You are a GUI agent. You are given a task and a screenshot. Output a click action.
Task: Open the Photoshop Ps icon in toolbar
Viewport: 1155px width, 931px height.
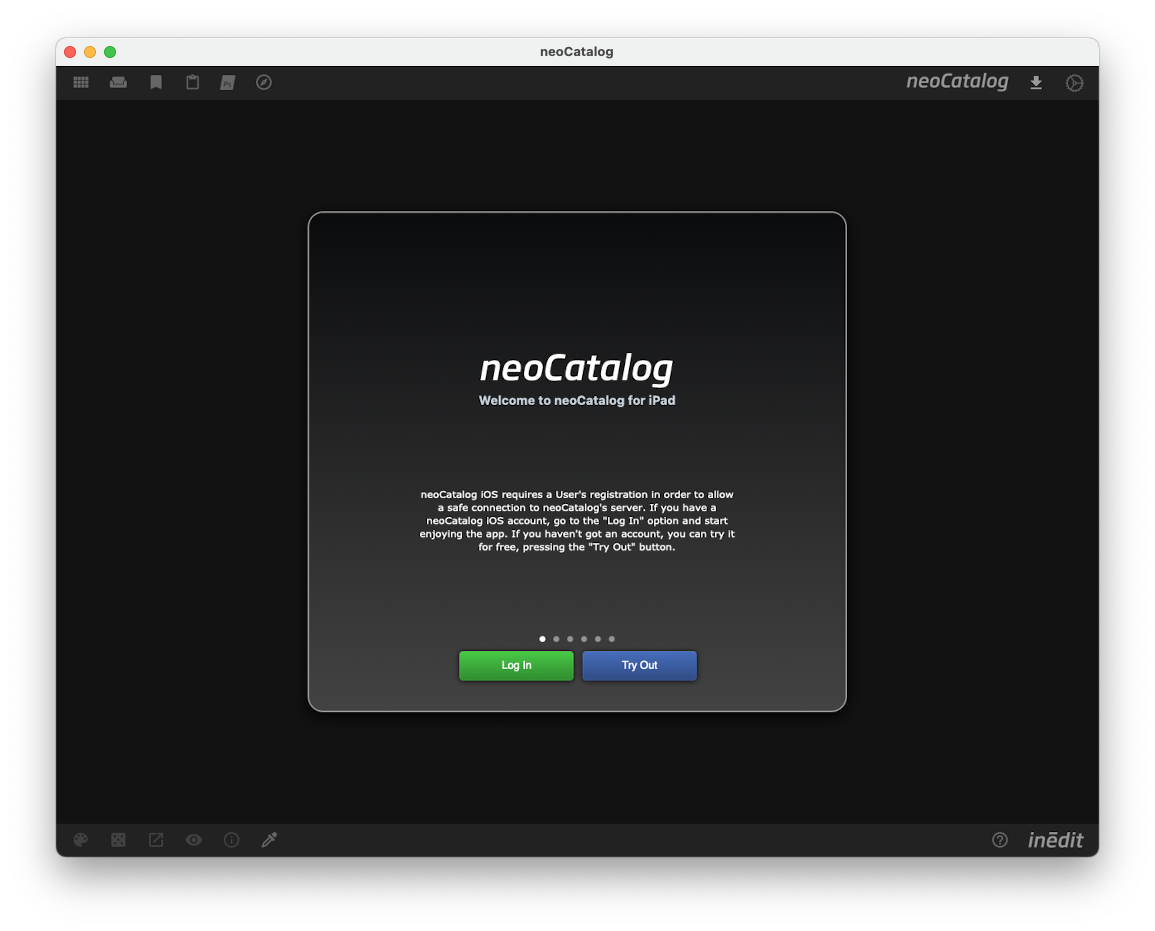click(x=228, y=82)
